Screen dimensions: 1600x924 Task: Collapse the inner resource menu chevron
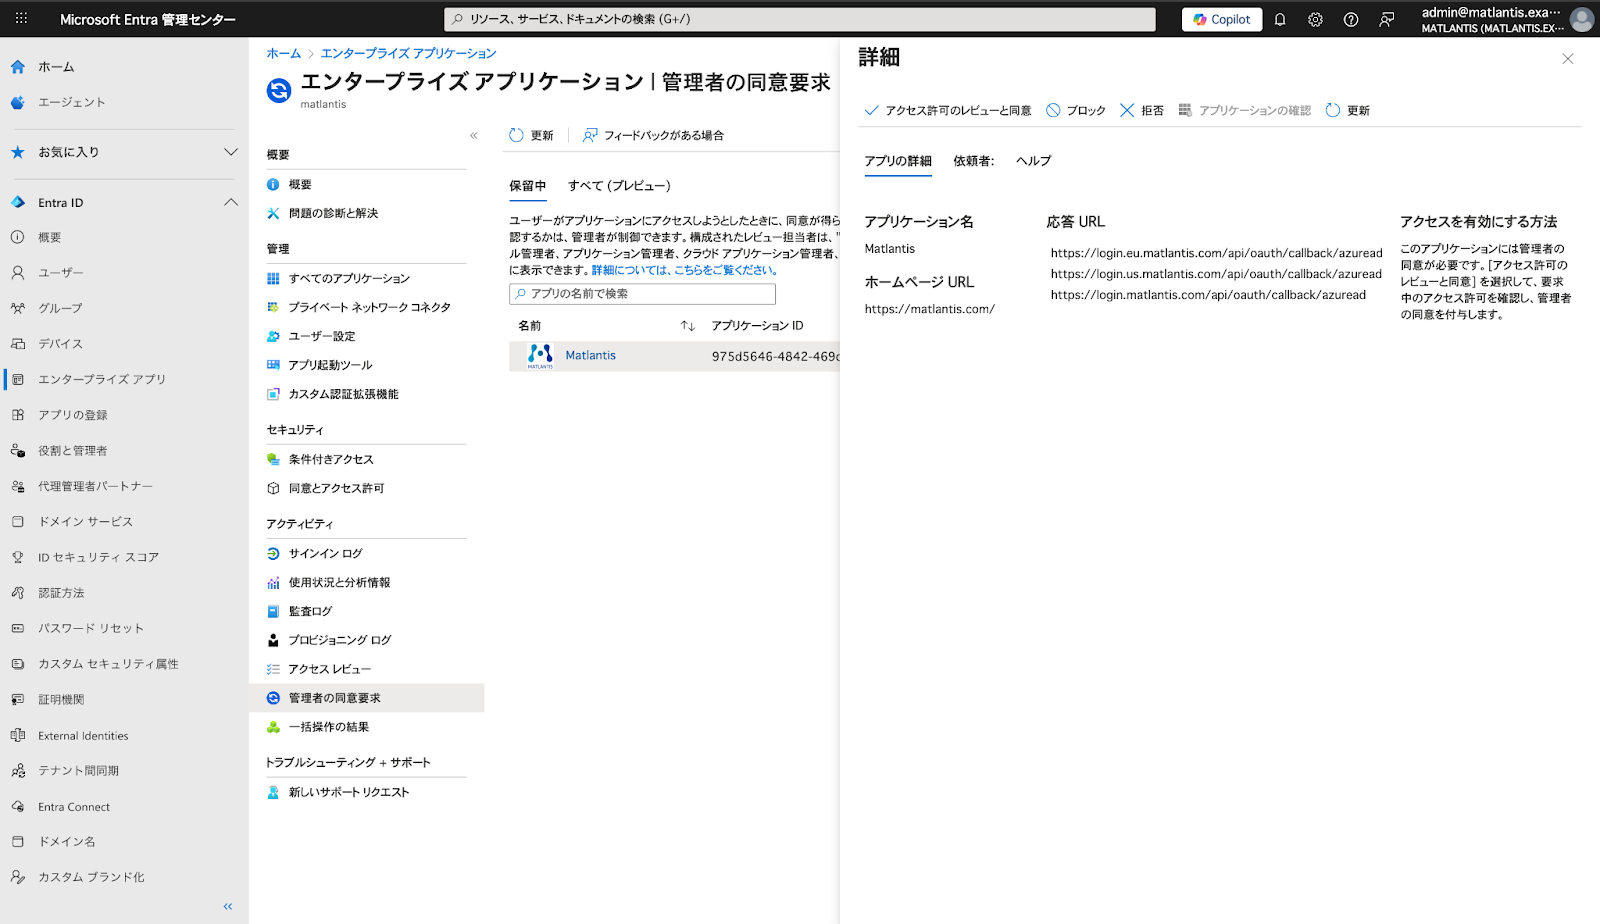point(474,135)
